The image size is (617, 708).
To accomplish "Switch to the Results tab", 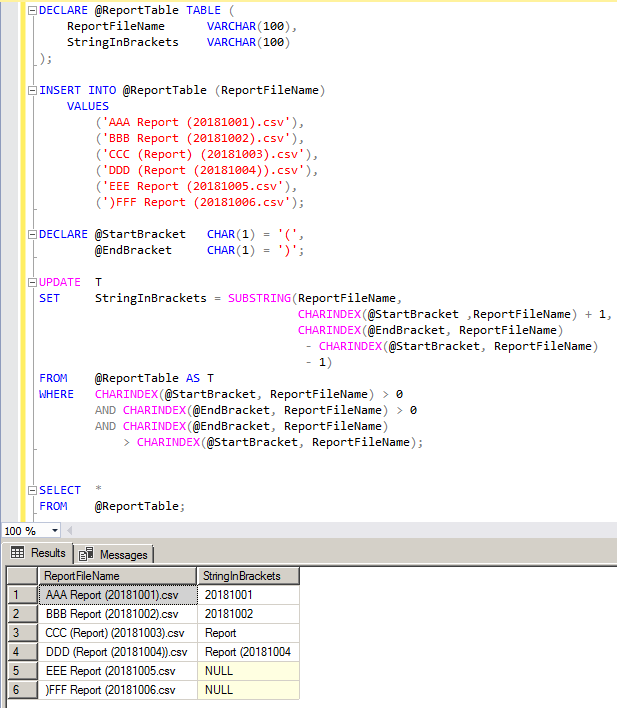I will click(38, 553).
